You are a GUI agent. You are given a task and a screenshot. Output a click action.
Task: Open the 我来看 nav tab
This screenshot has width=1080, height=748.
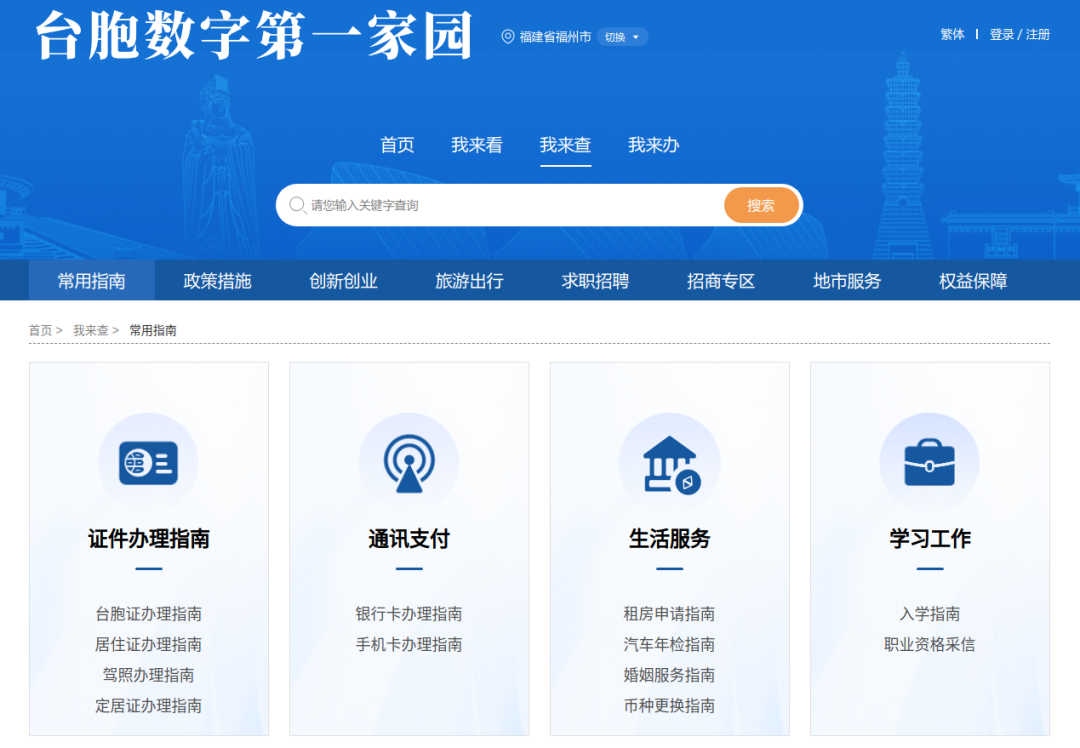pos(477,145)
